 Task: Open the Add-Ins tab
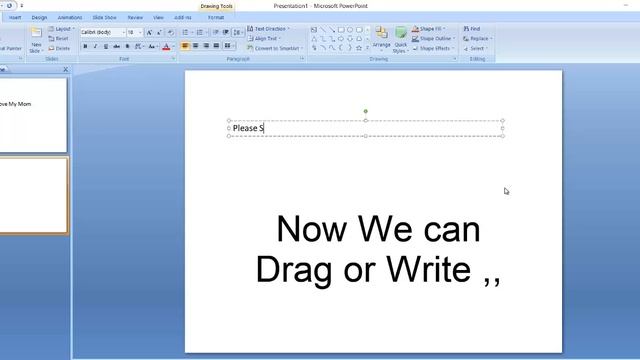click(x=182, y=18)
